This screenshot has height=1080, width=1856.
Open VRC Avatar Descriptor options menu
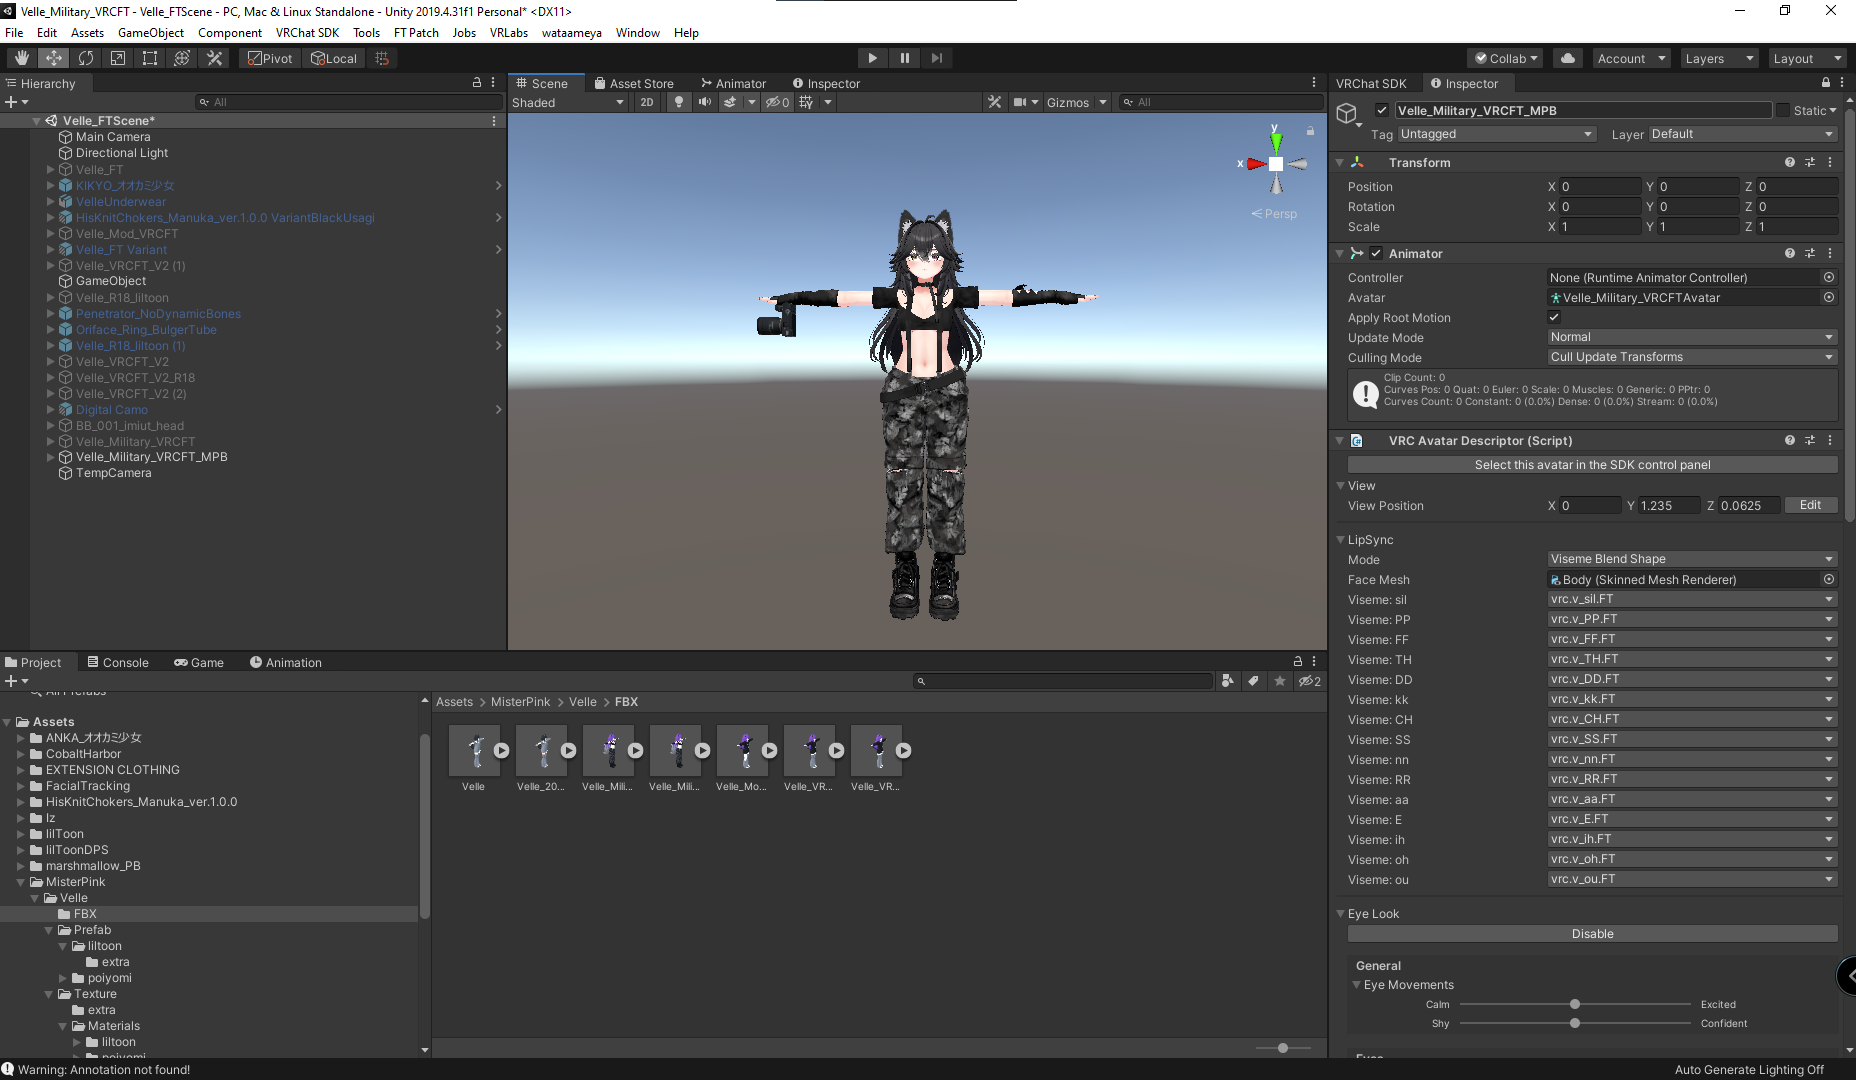(1831, 440)
